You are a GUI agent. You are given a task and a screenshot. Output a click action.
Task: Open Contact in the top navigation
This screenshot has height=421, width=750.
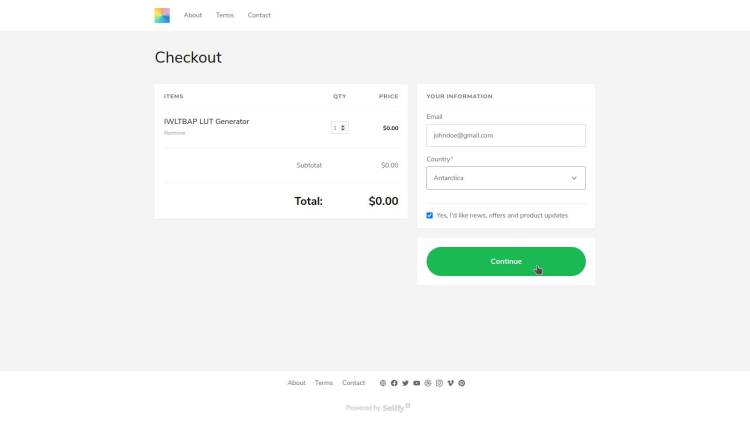pos(259,15)
